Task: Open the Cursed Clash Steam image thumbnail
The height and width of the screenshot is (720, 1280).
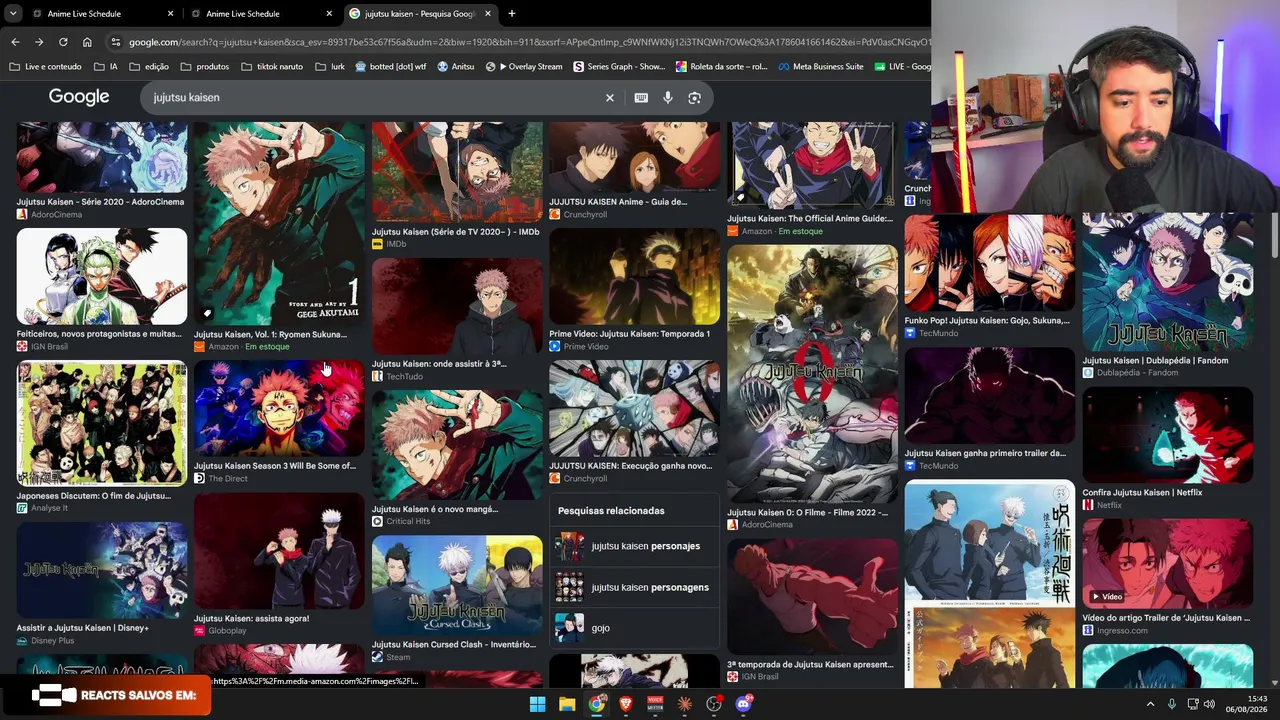Action: pos(457,586)
